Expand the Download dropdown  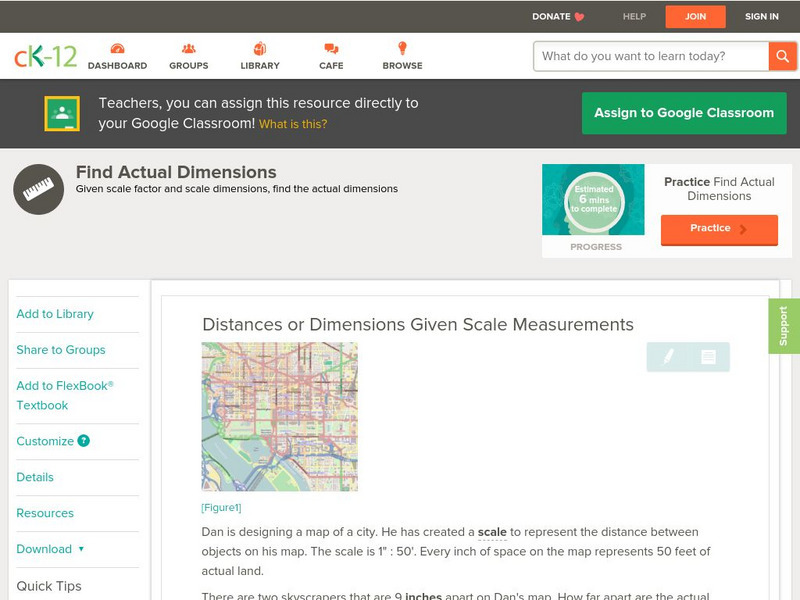[x=50, y=549]
